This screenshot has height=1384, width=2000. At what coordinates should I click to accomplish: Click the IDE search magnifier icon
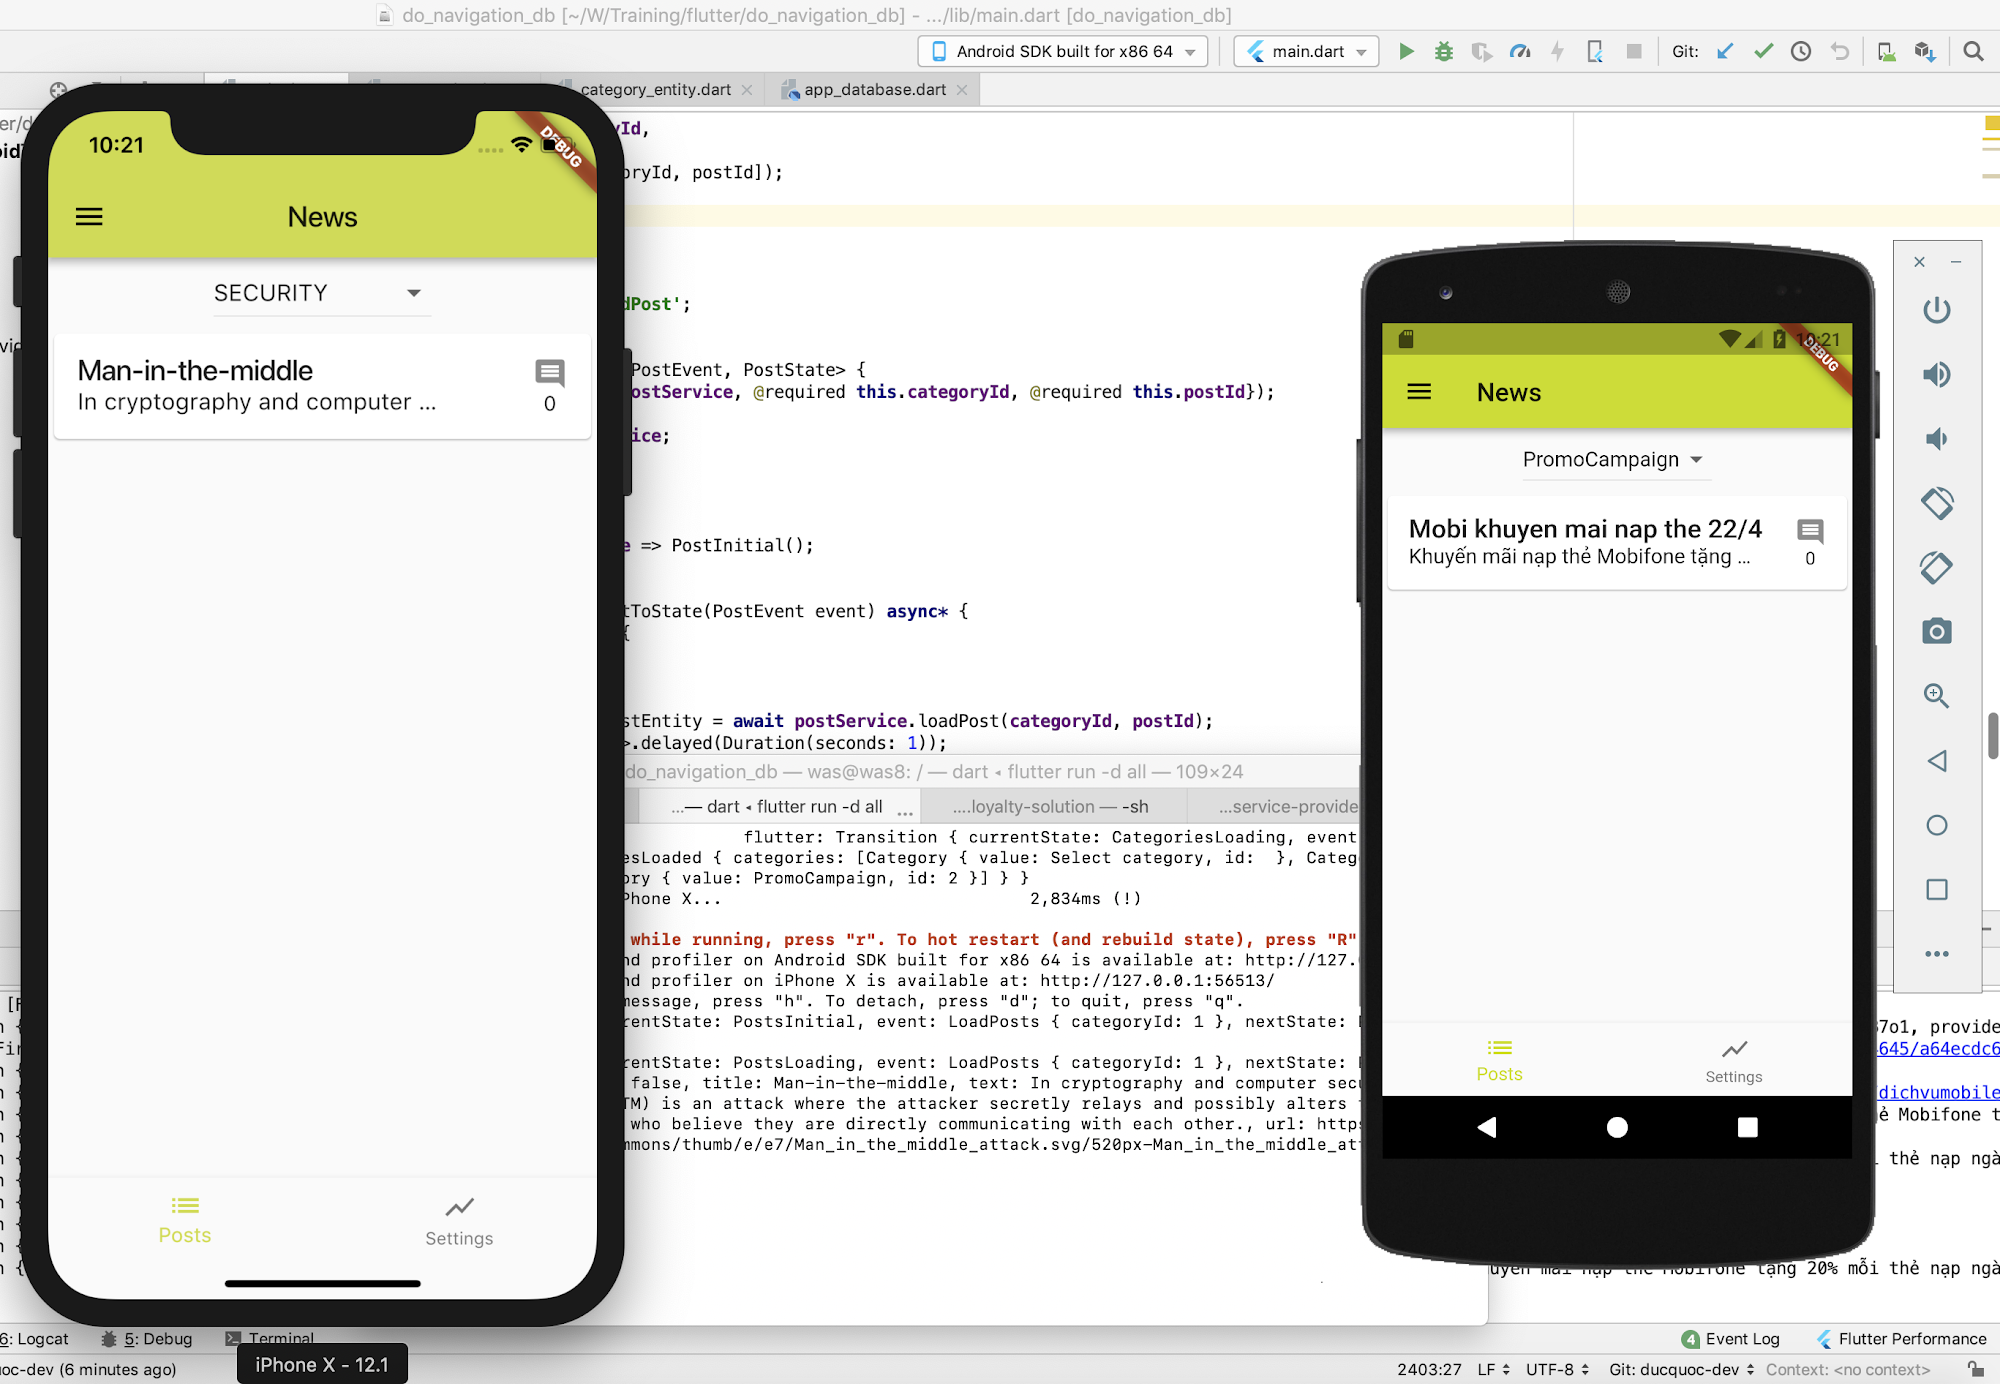[1972, 51]
